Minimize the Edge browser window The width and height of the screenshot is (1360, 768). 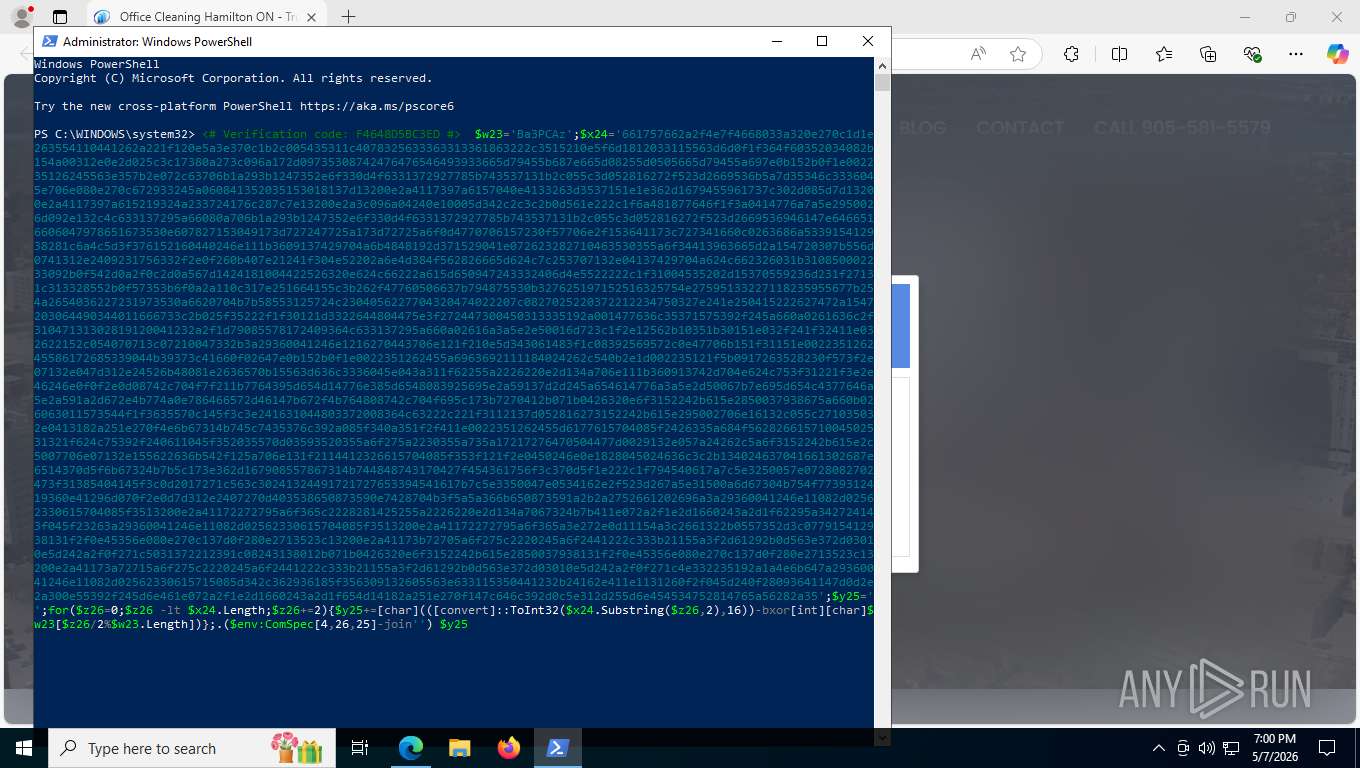tap(1245, 17)
